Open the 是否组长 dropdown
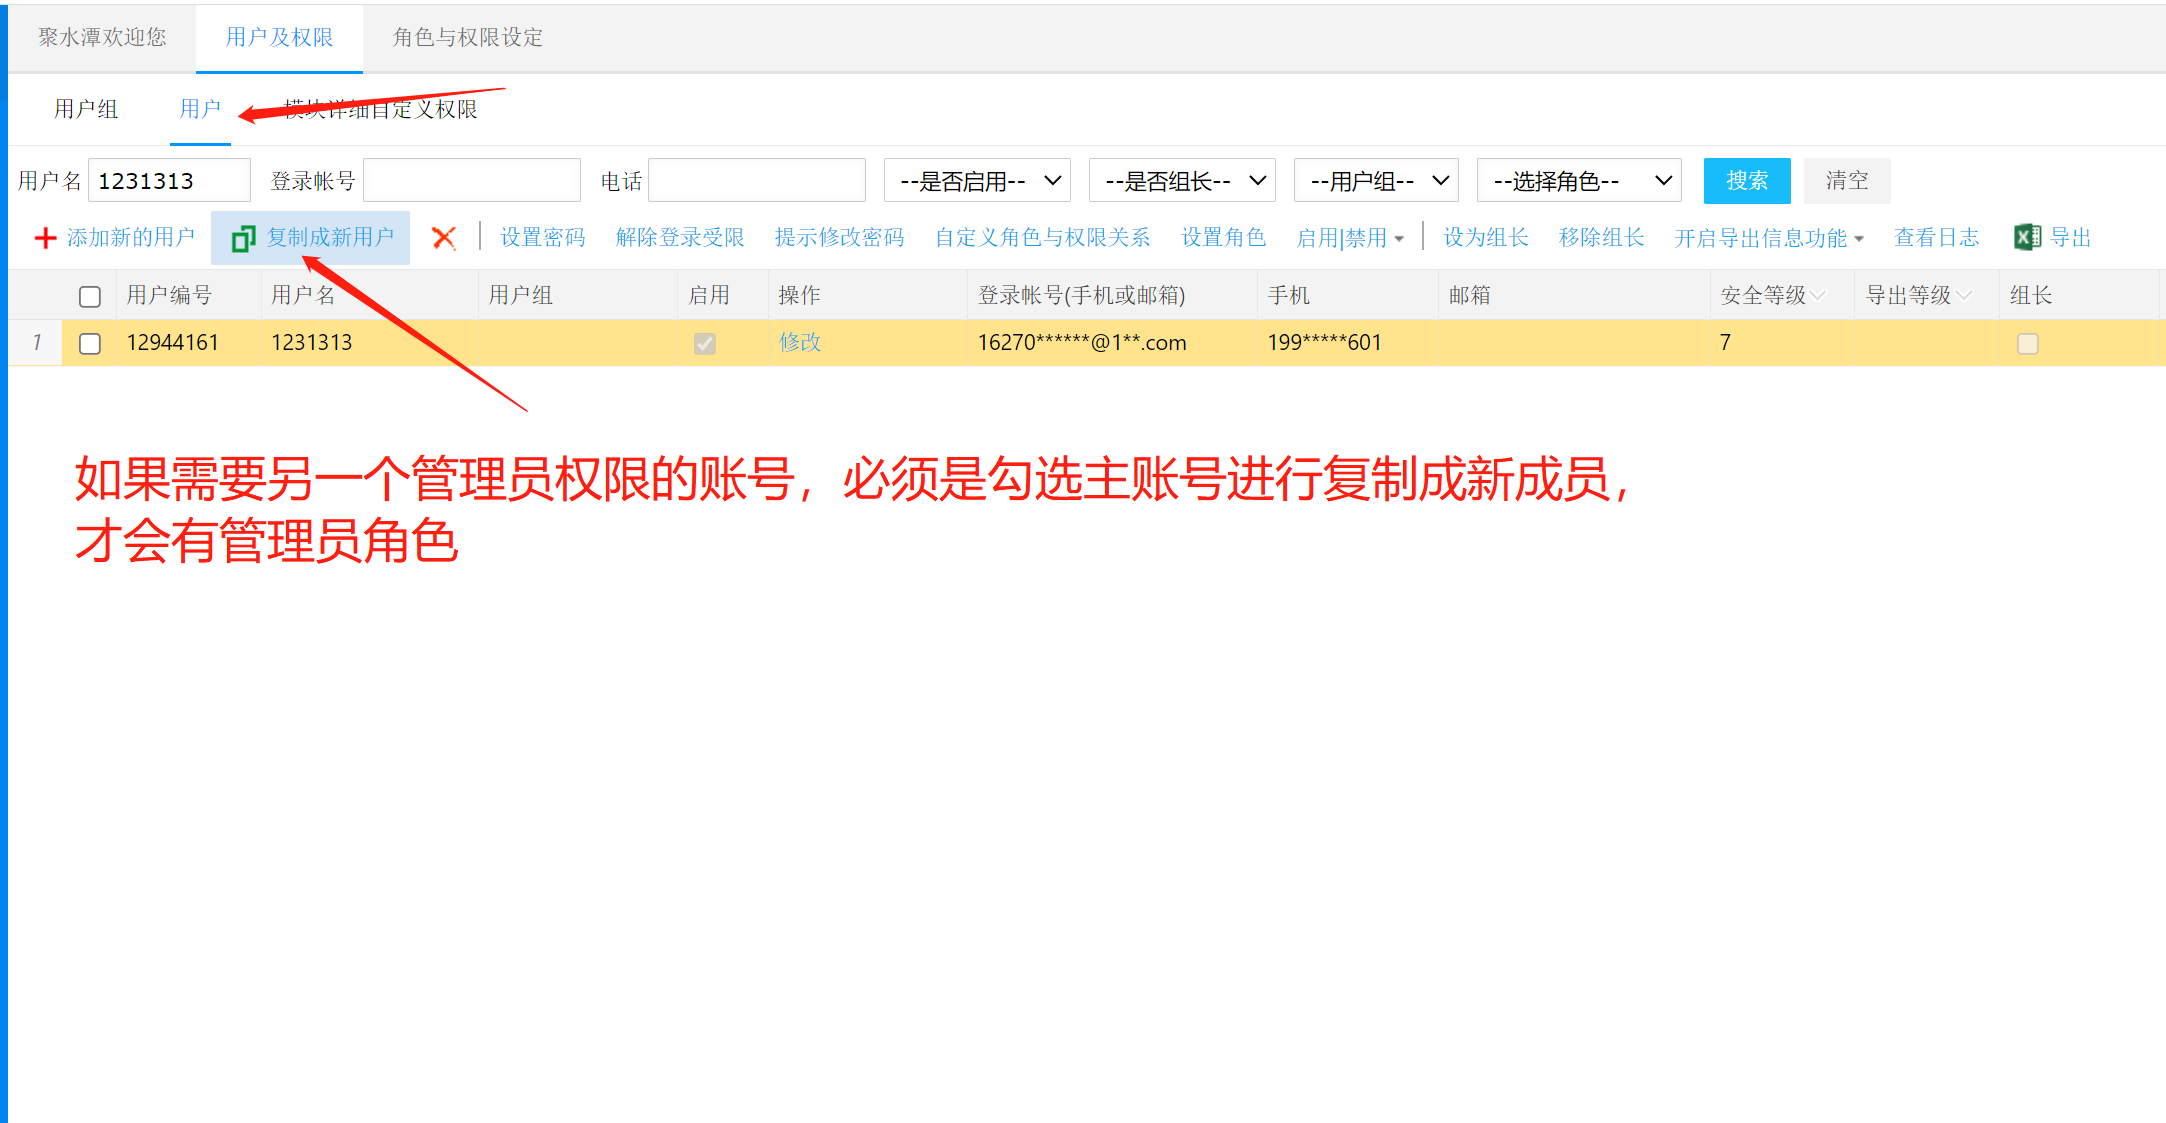This screenshot has width=2166, height=1123. [1182, 181]
